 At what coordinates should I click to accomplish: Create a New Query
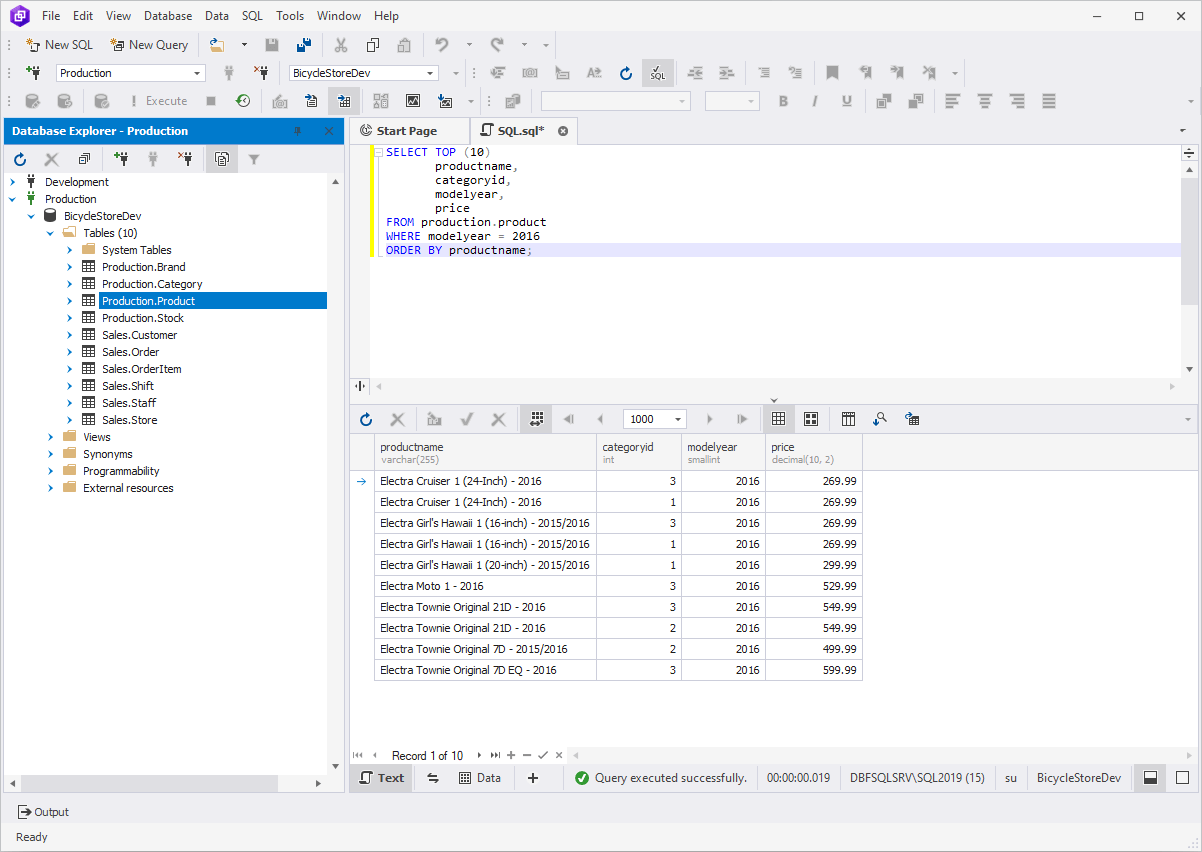coord(149,44)
